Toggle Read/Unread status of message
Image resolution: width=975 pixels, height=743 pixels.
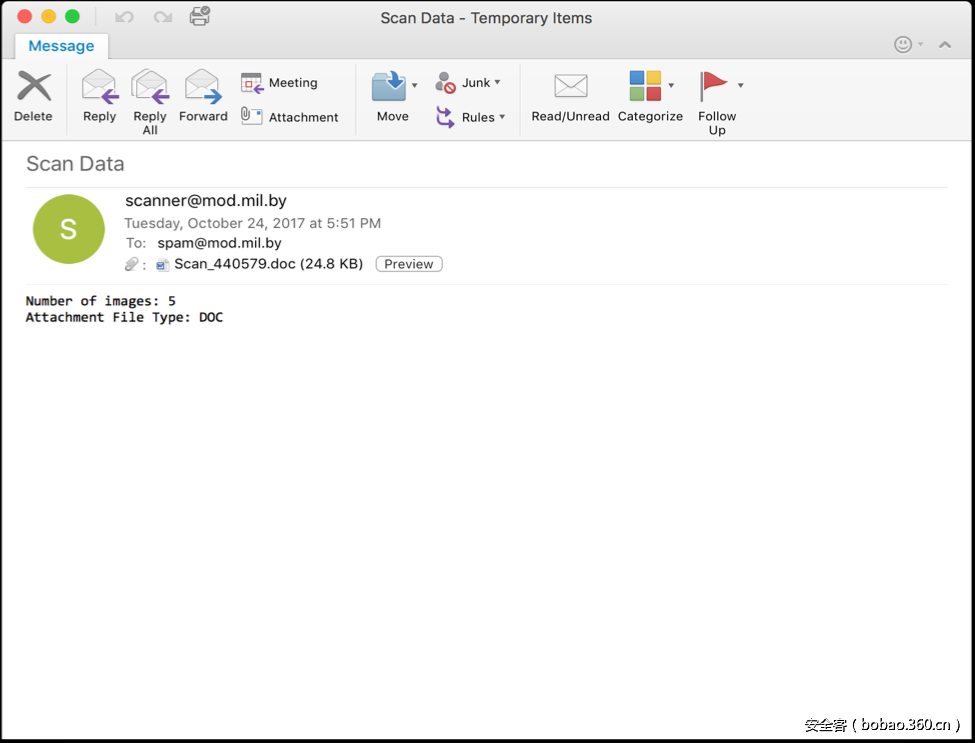(570, 96)
